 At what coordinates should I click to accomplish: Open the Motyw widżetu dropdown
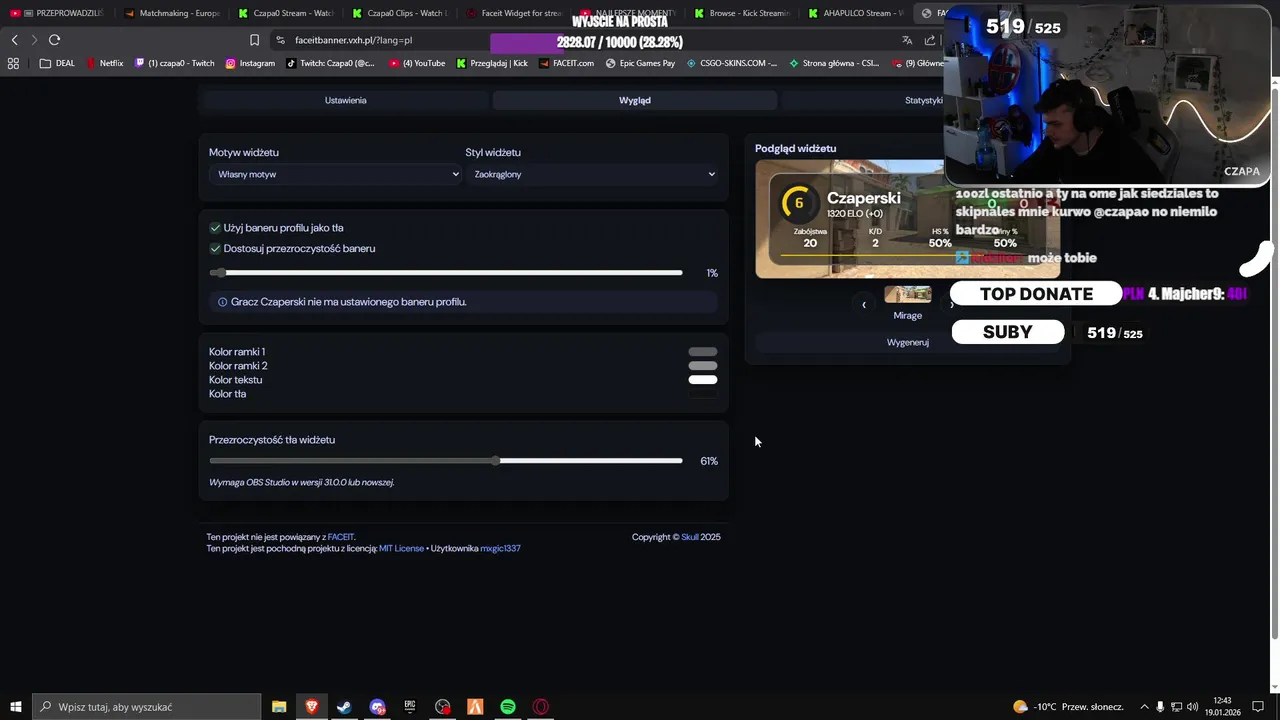335,174
